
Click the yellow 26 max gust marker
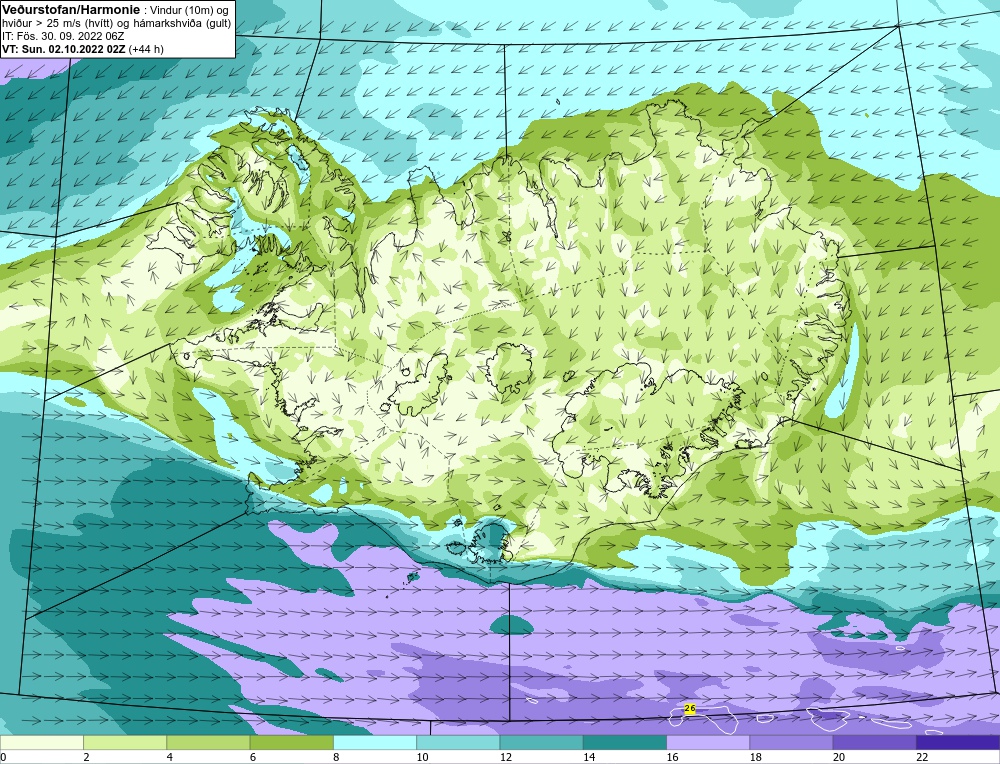pos(689,709)
